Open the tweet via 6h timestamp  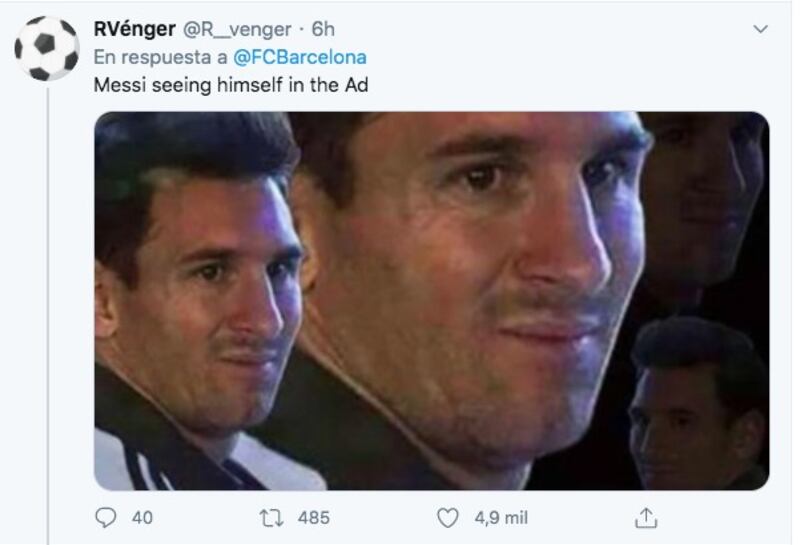point(323,29)
